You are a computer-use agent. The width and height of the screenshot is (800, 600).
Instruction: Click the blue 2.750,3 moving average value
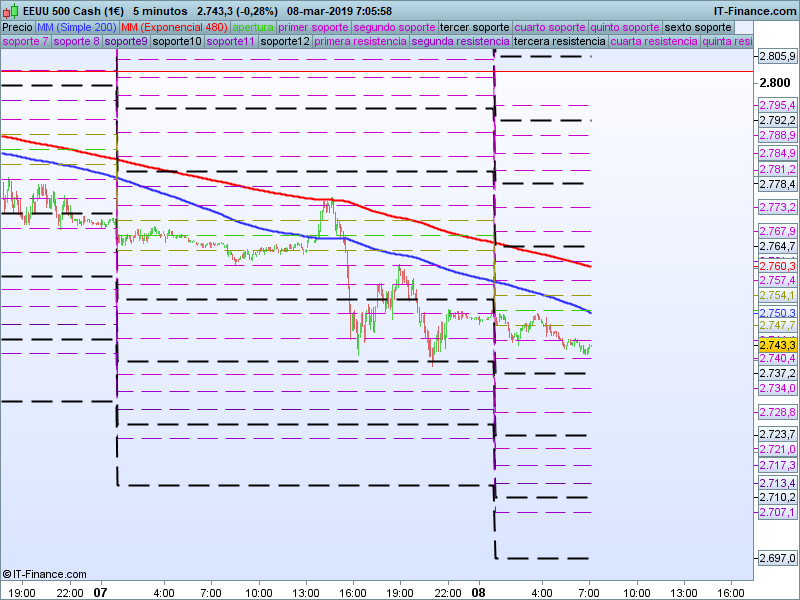[x=777, y=313]
